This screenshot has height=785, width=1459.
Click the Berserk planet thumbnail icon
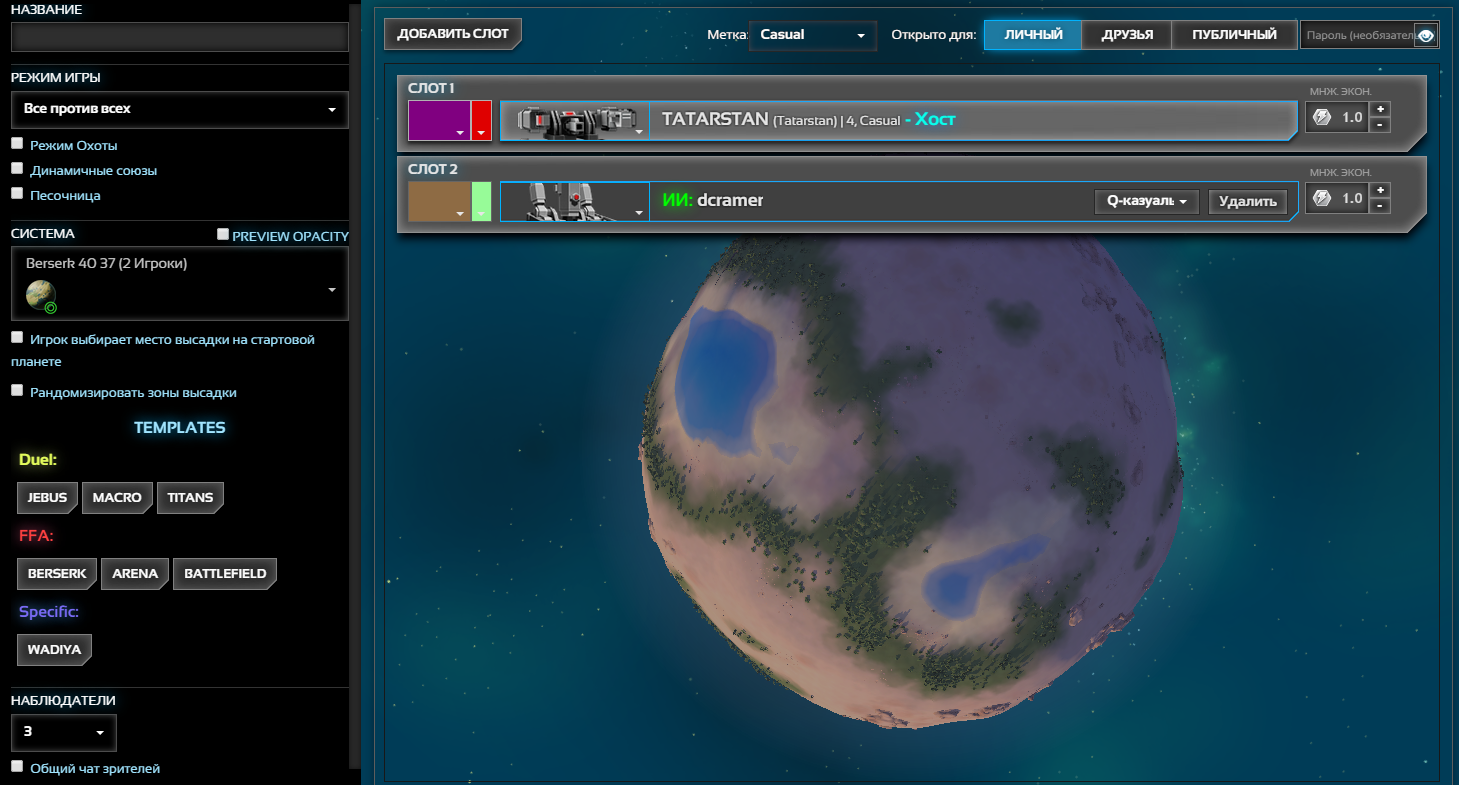pos(40,294)
